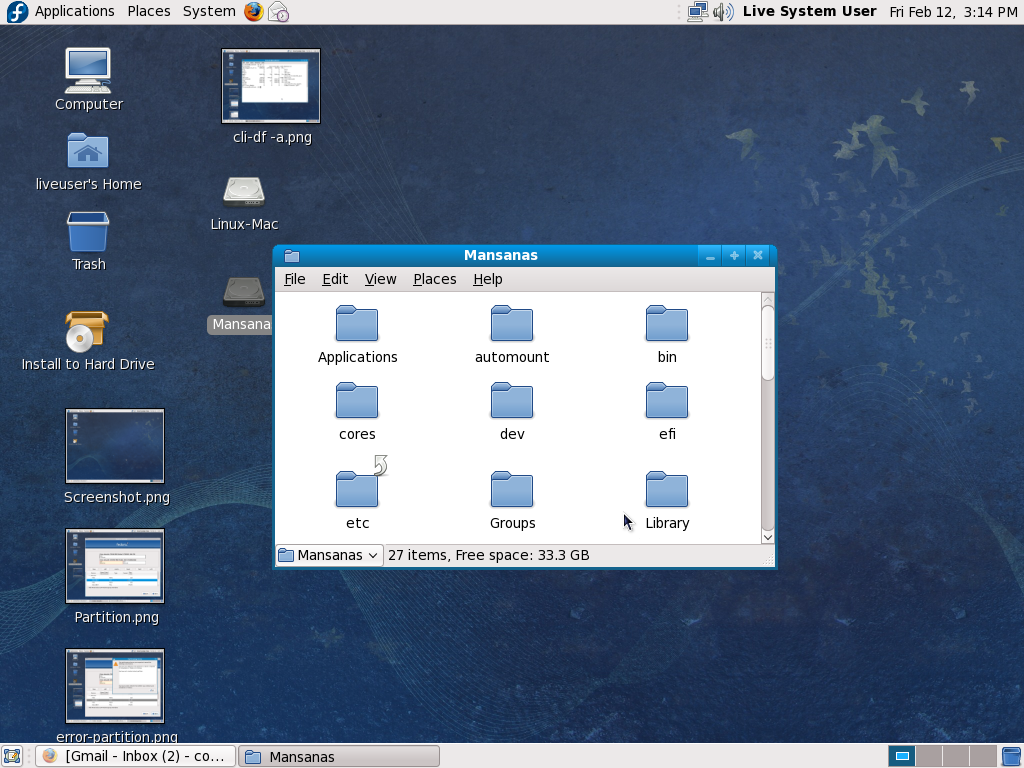The height and width of the screenshot is (768, 1024).
Task: Select the etc symlink folder icon
Action: tap(357, 488)
